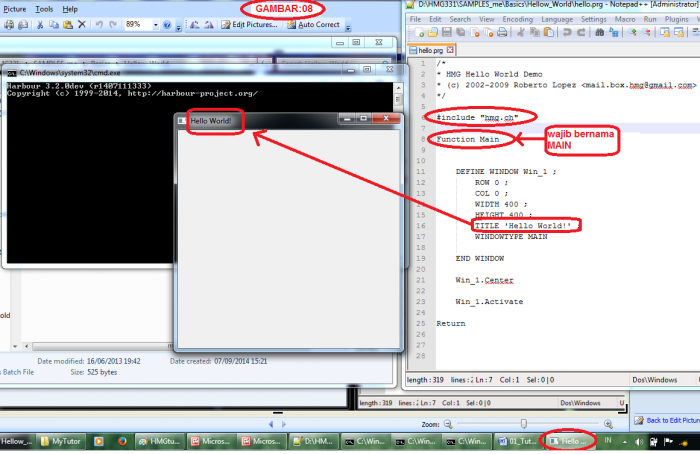Open the Run menu in Notepad++
Viewport: 700px width, 454px height.
650,19
